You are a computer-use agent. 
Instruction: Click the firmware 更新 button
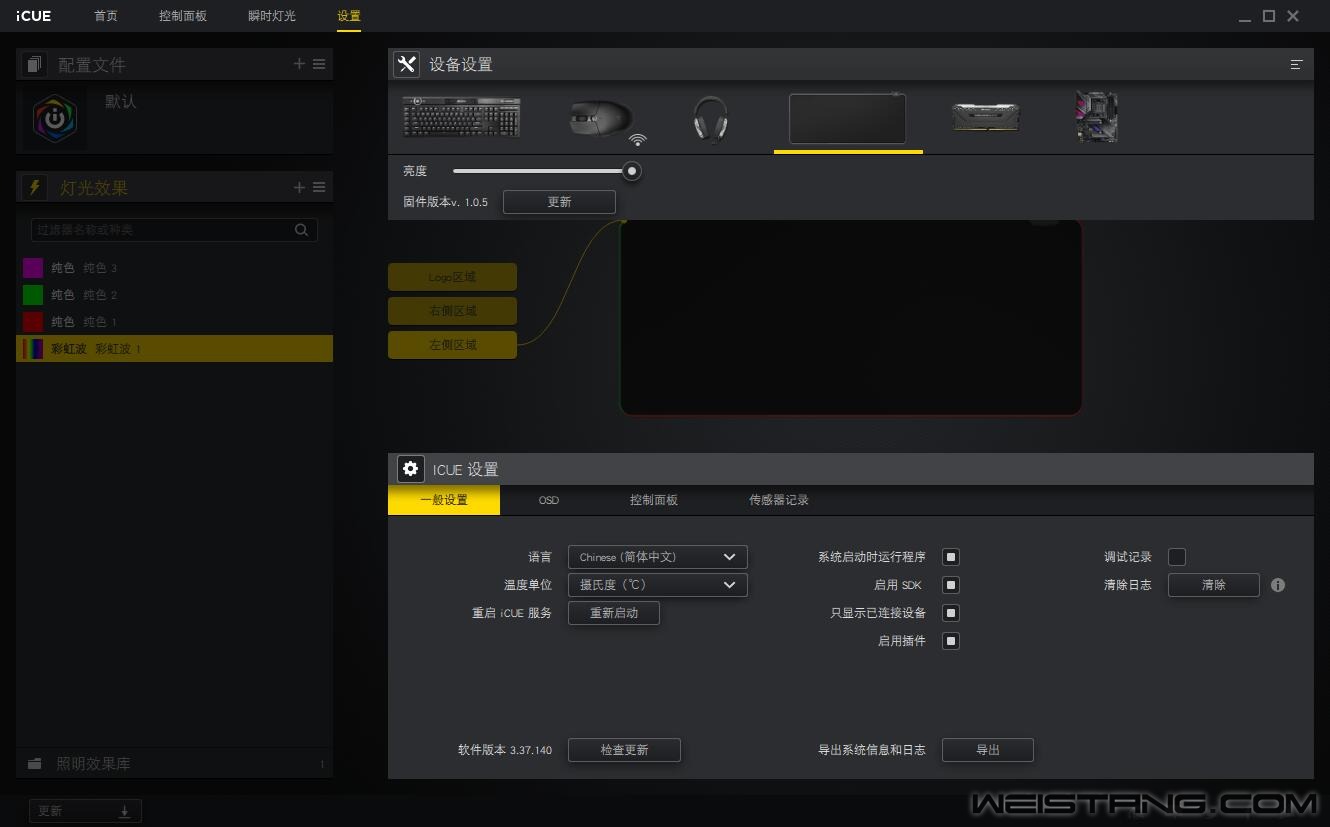(559, 202)
